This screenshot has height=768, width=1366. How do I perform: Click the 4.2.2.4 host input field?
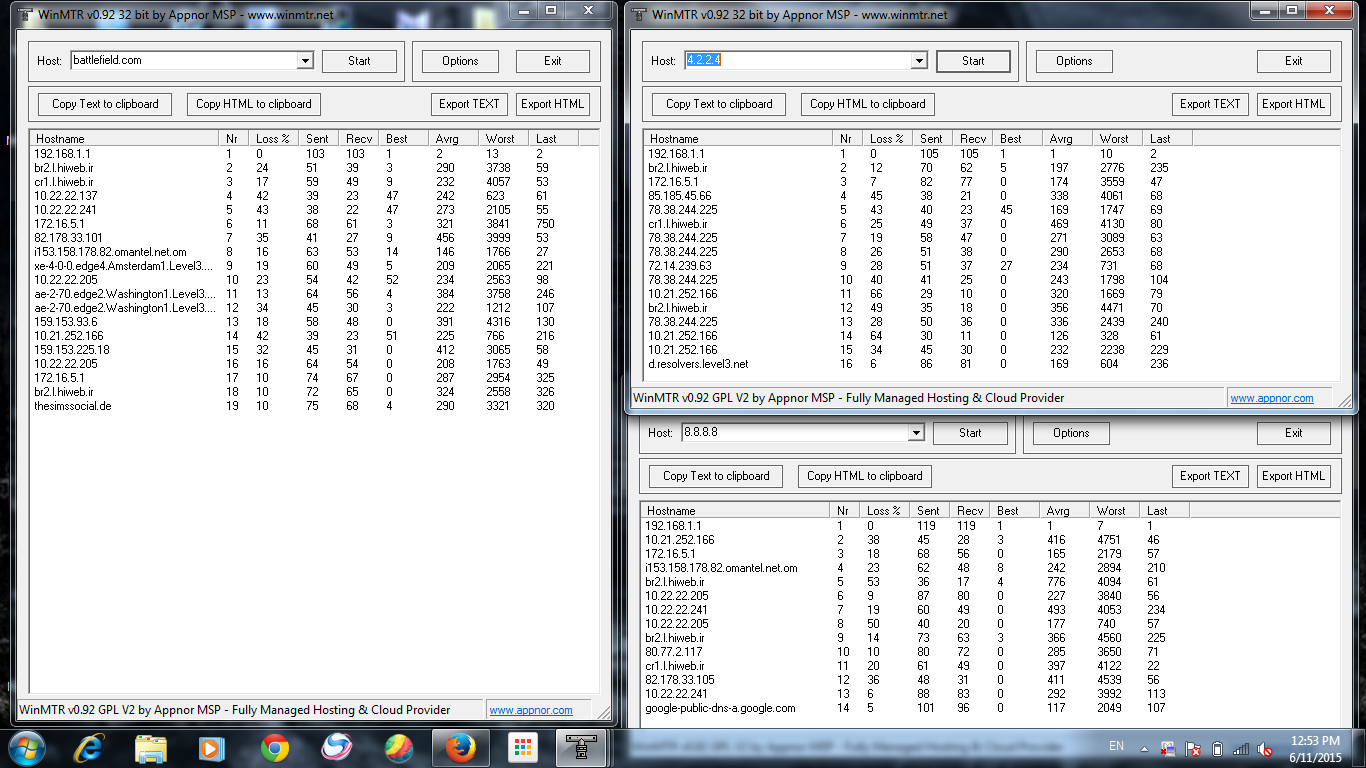click(x=795, y=61)
